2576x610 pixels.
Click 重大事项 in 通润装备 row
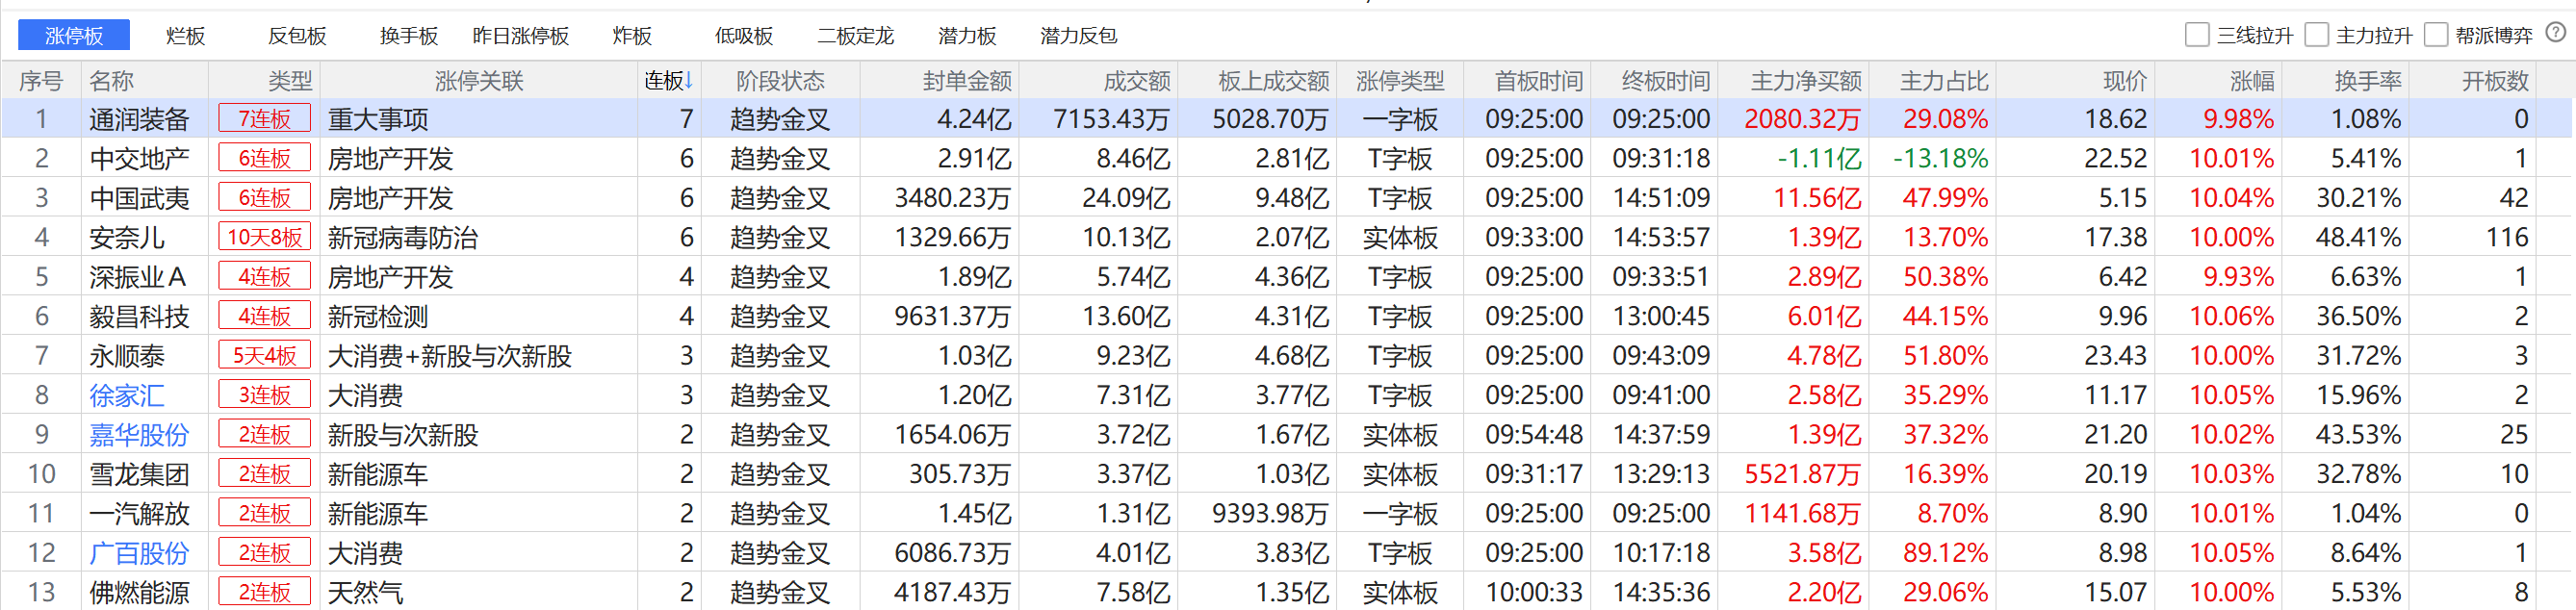378,120
